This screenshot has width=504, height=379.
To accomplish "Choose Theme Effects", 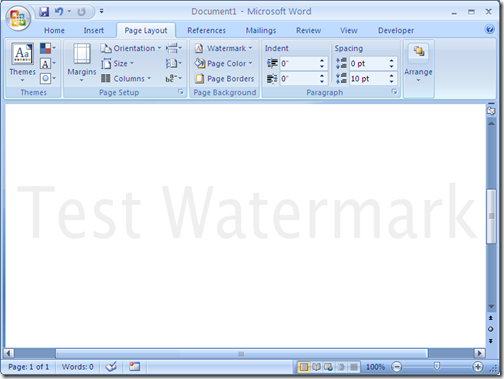I will [48, 78].
